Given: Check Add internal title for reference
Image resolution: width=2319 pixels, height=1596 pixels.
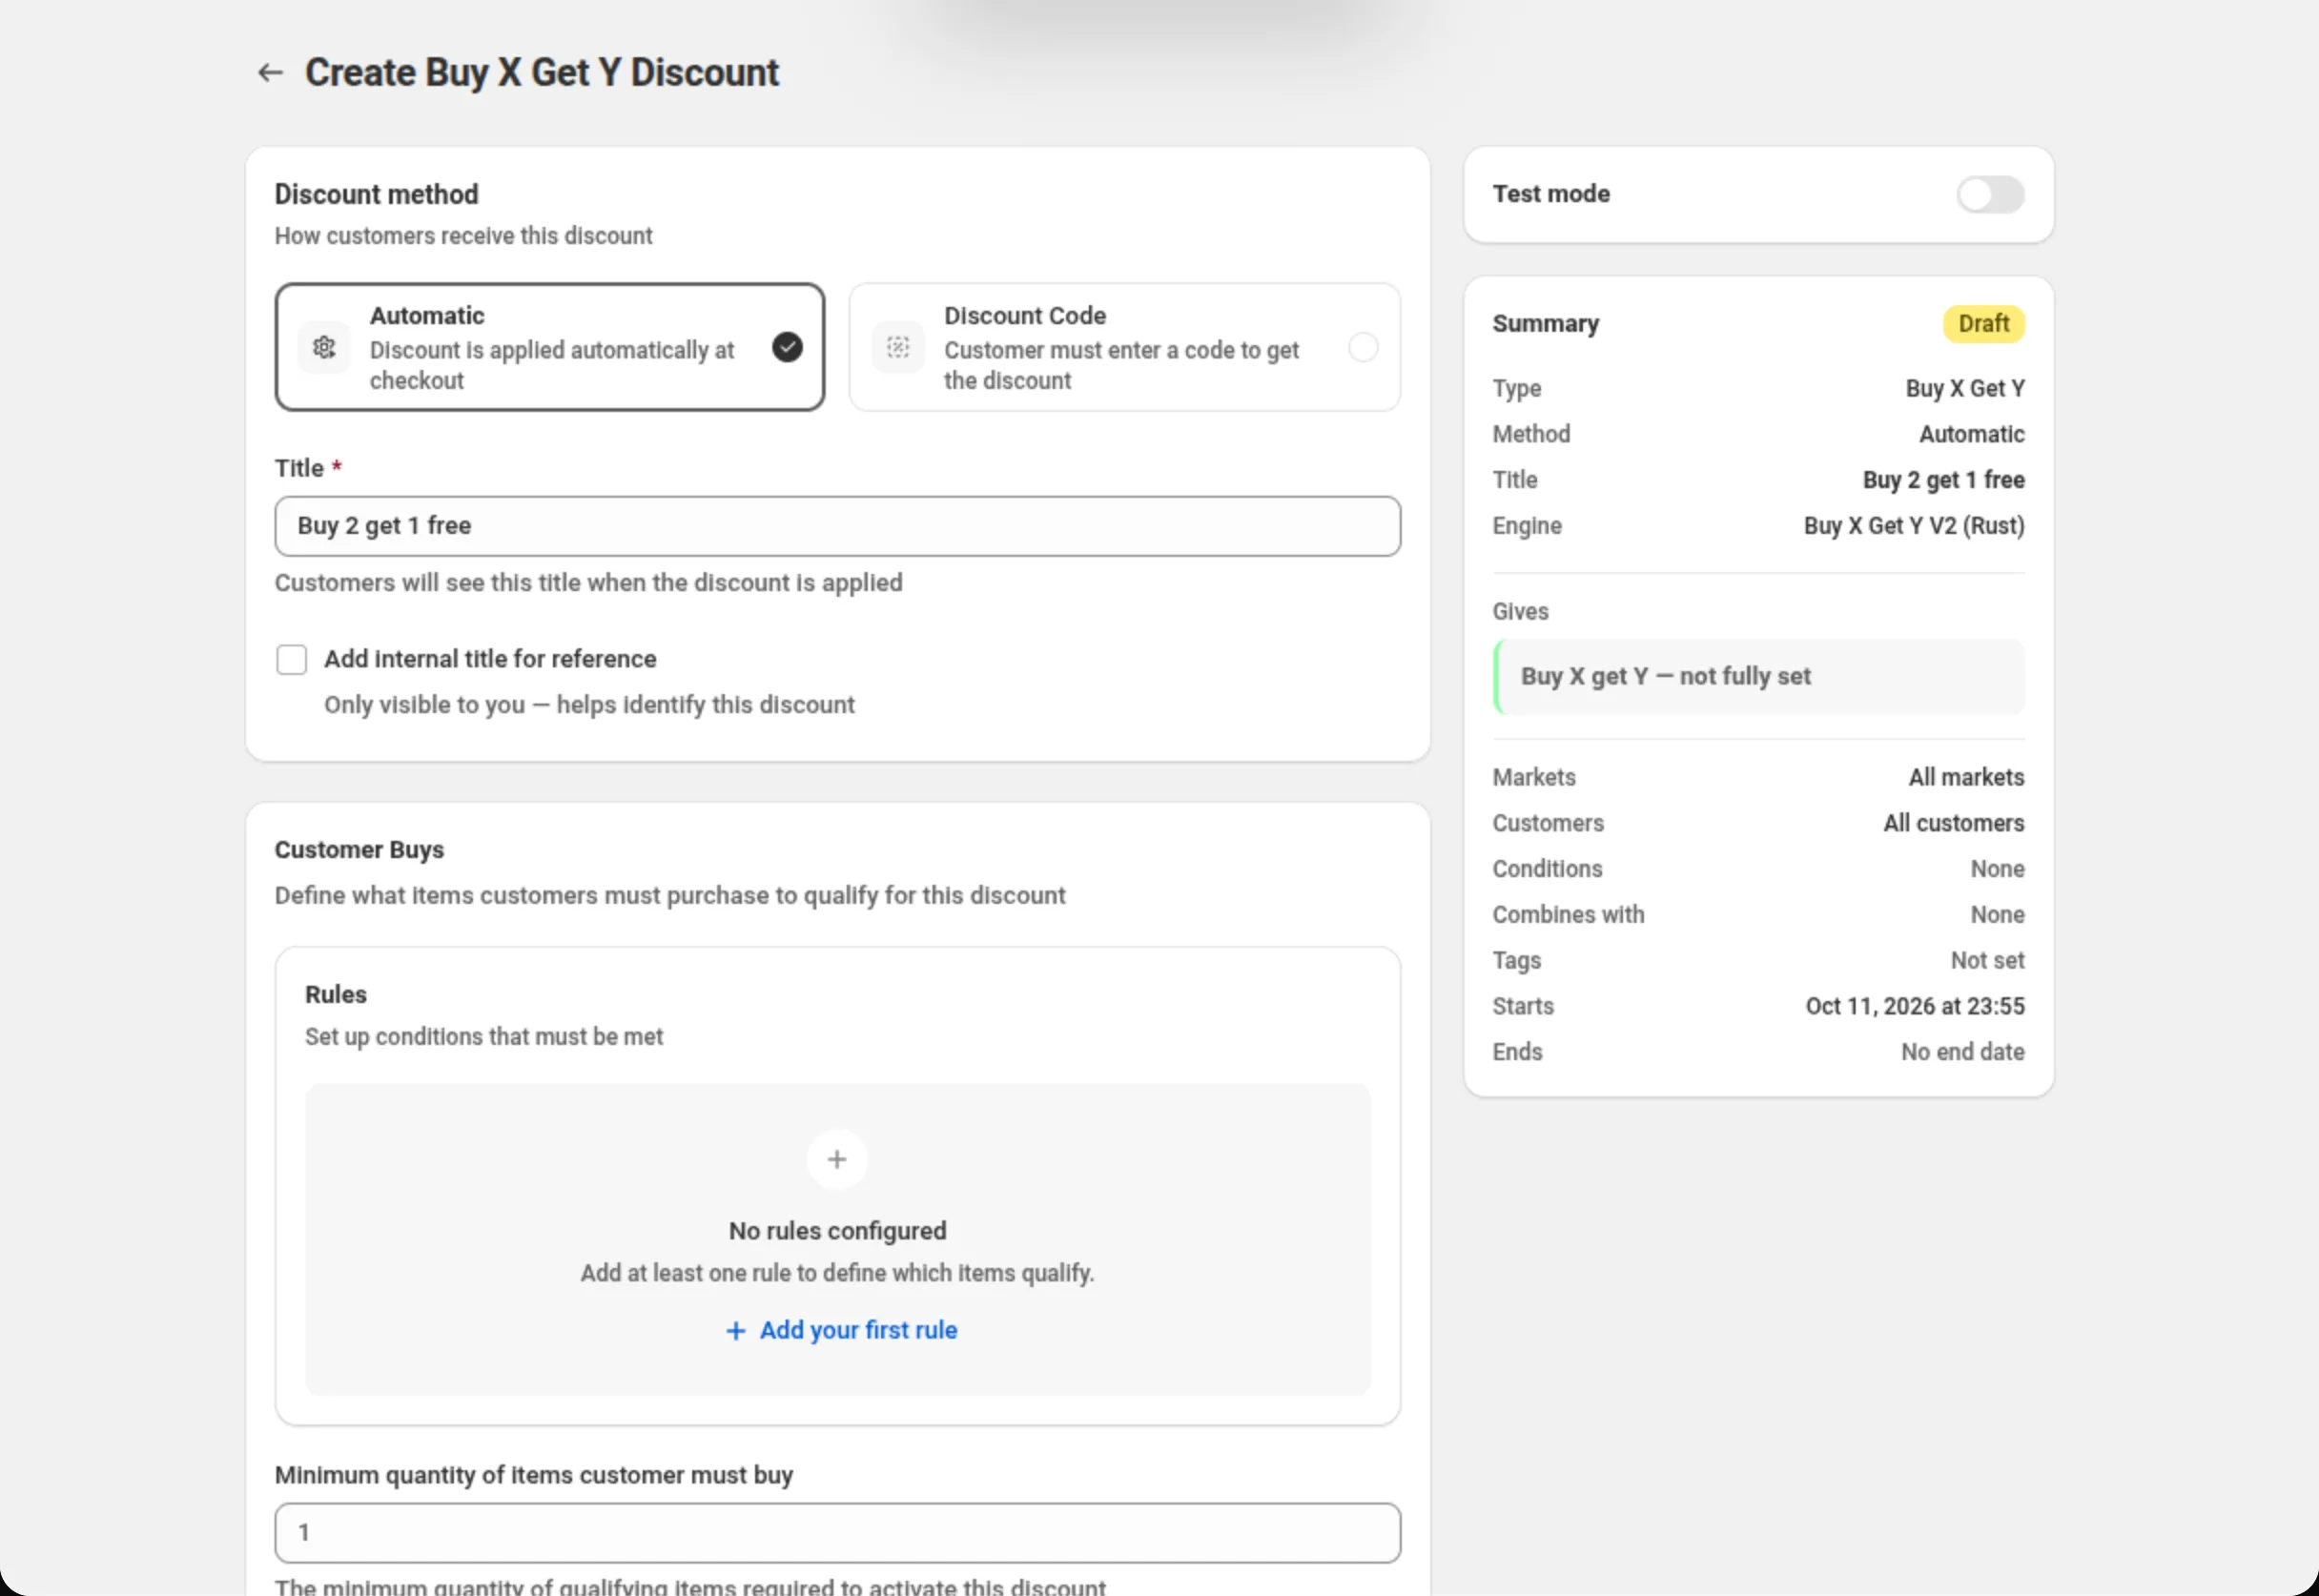Looking at the screenshot, I should [x=292, y=660].
